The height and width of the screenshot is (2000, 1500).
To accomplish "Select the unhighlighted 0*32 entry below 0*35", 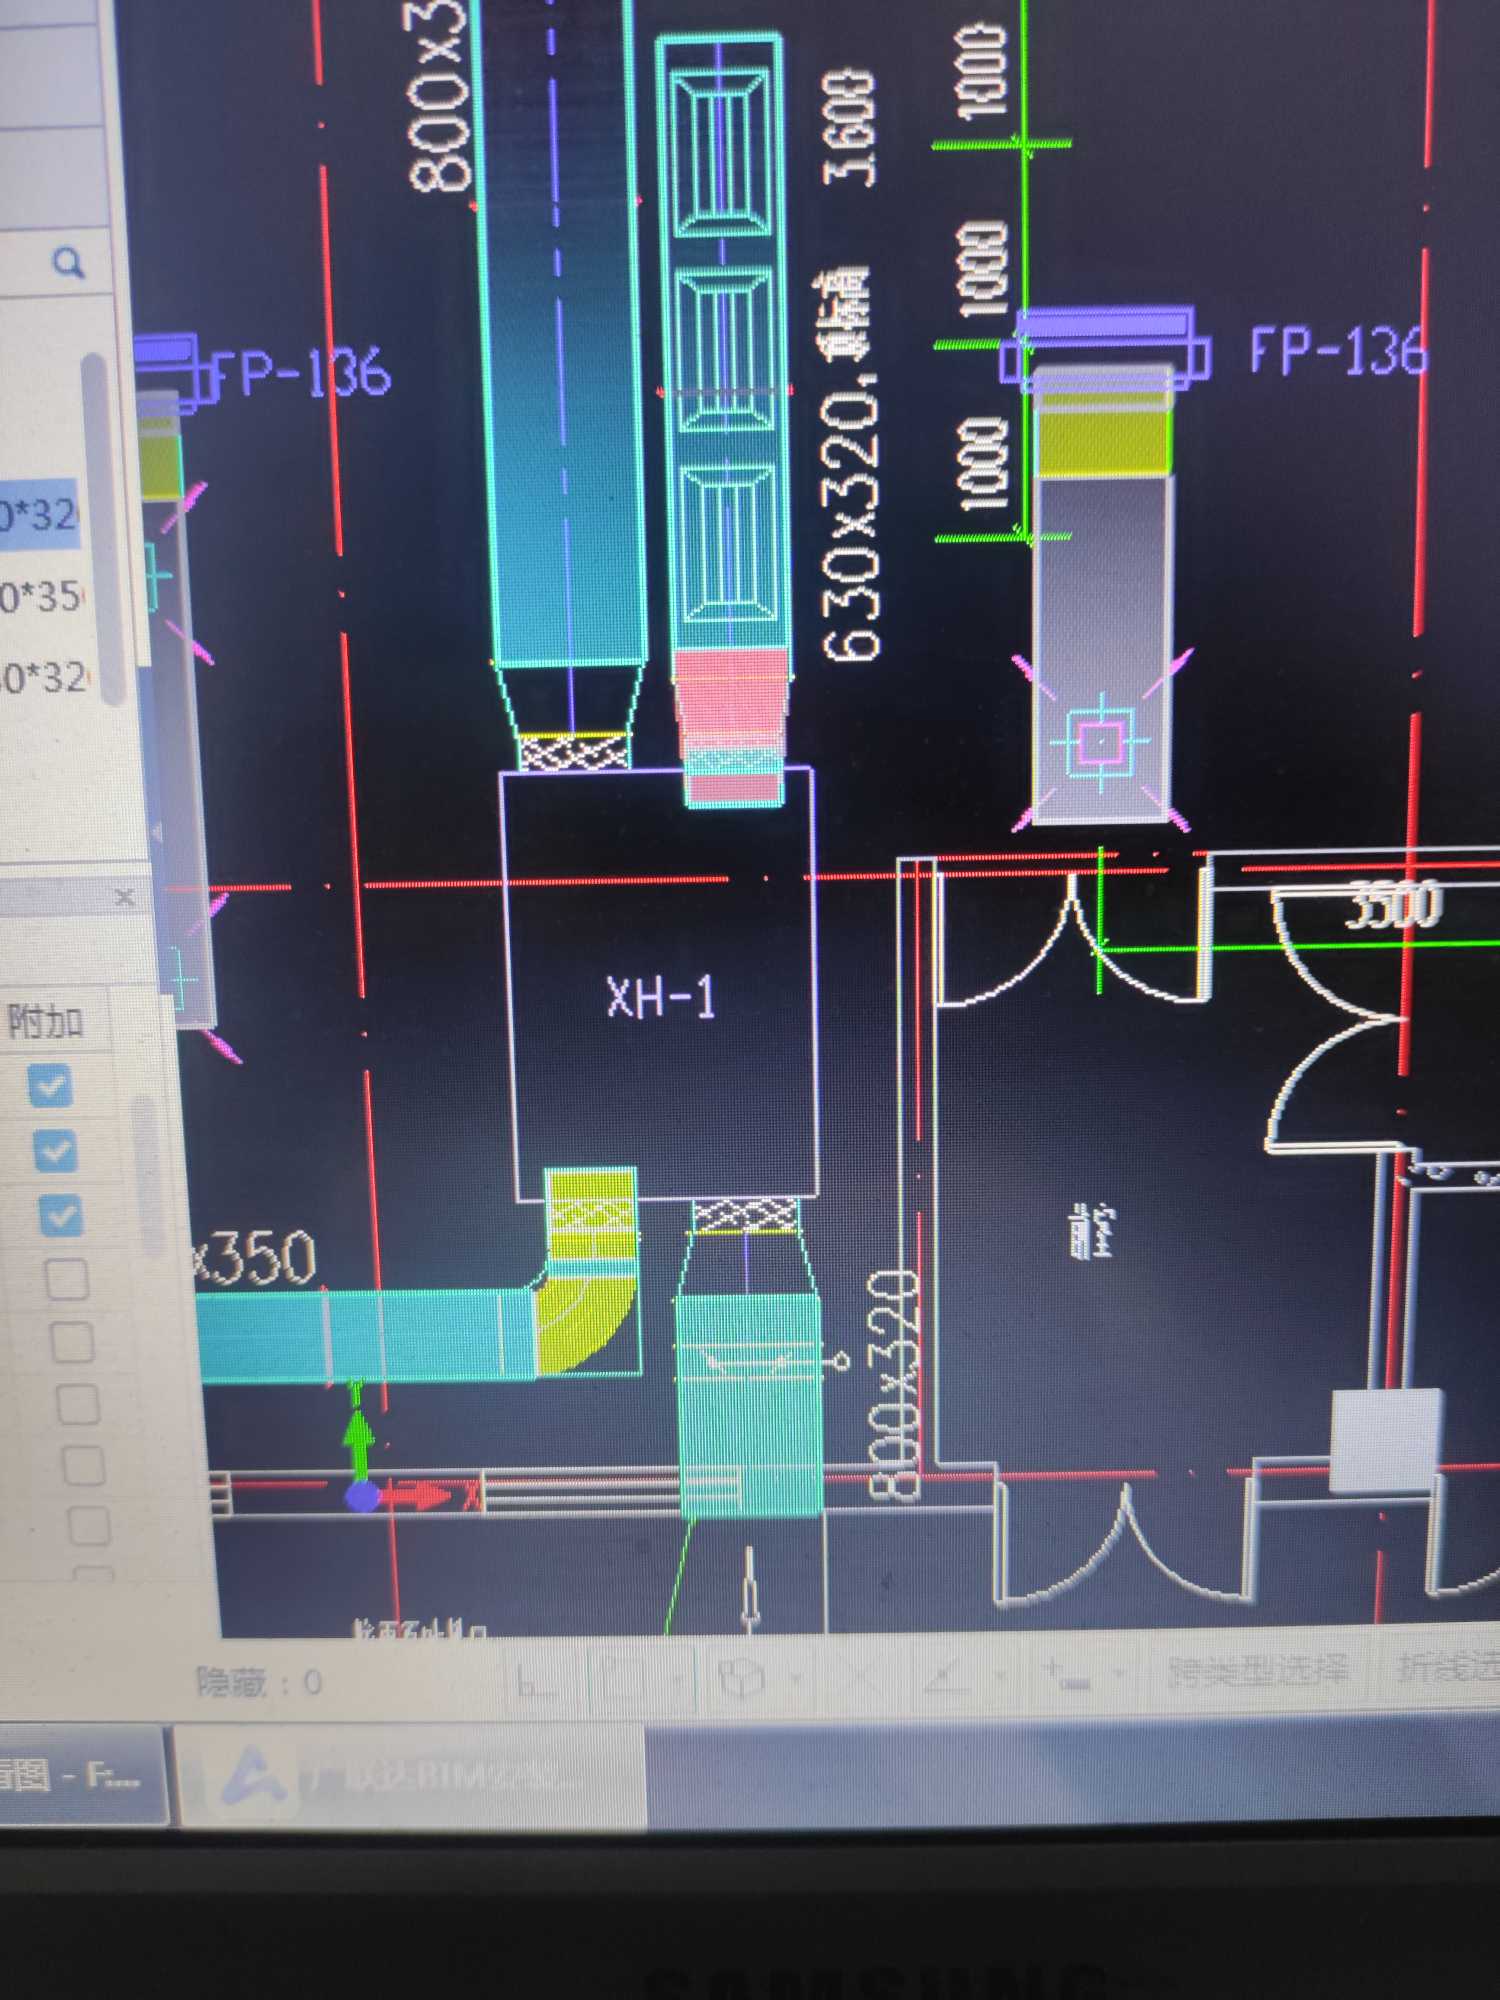I will (x=45, y=677).
